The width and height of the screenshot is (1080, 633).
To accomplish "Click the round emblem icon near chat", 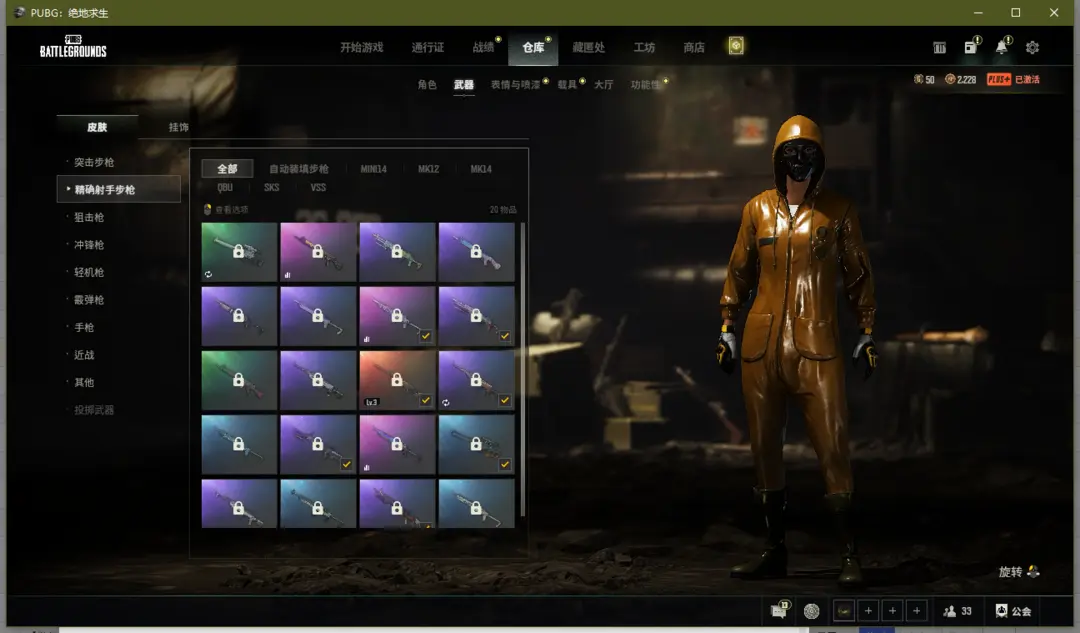I will coord(812,611).
